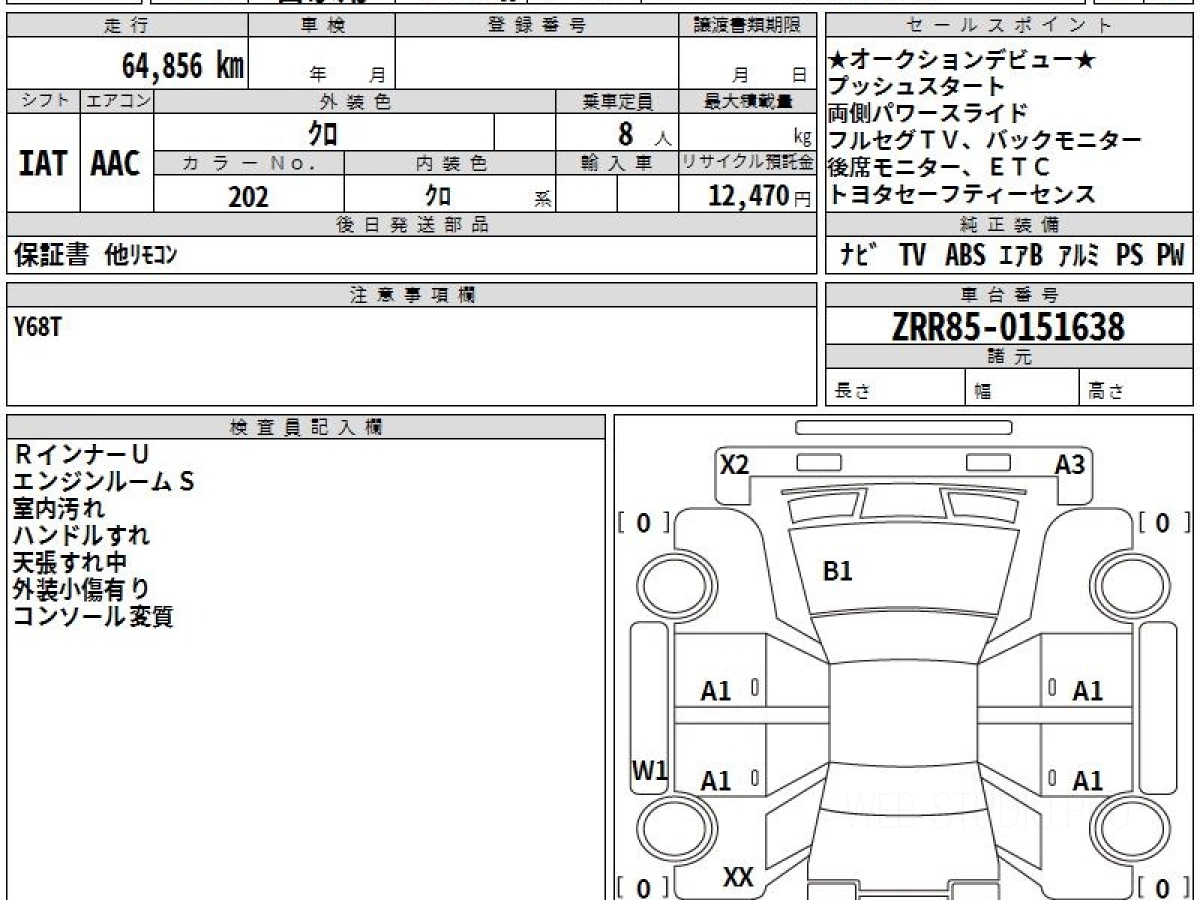1200x900 pixels.
Task: Select the エアB equipment item
Action: [1021, 256]
